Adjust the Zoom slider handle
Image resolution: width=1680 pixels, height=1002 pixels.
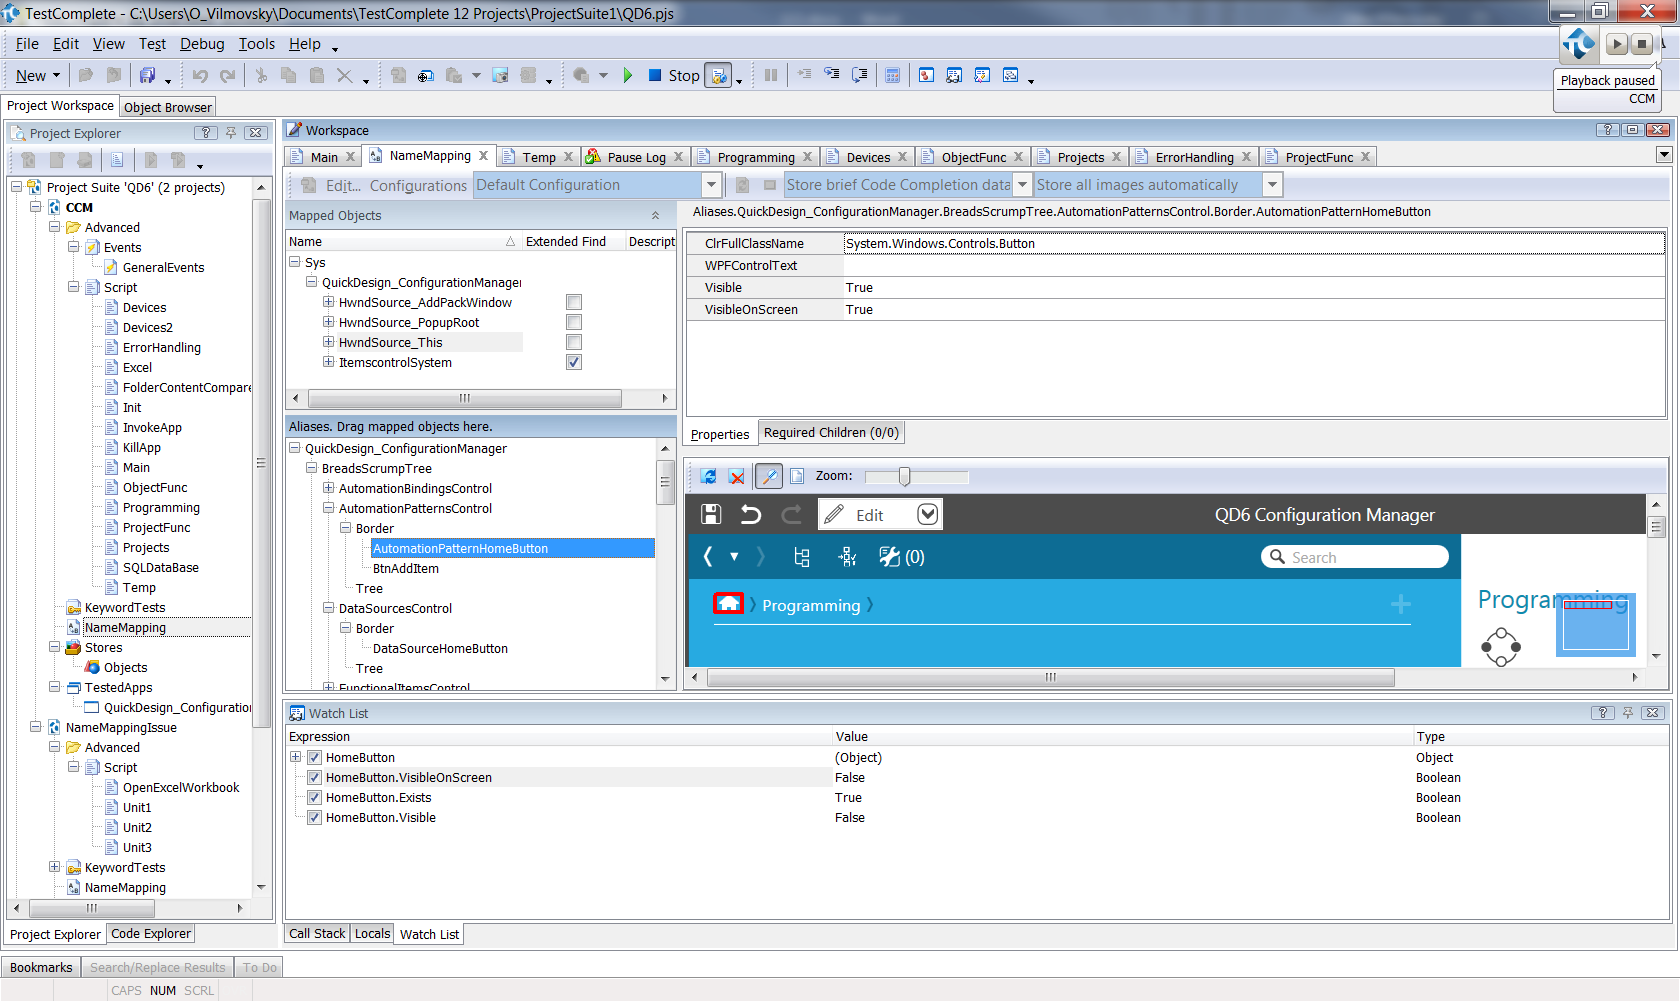[x=904, y=477]
